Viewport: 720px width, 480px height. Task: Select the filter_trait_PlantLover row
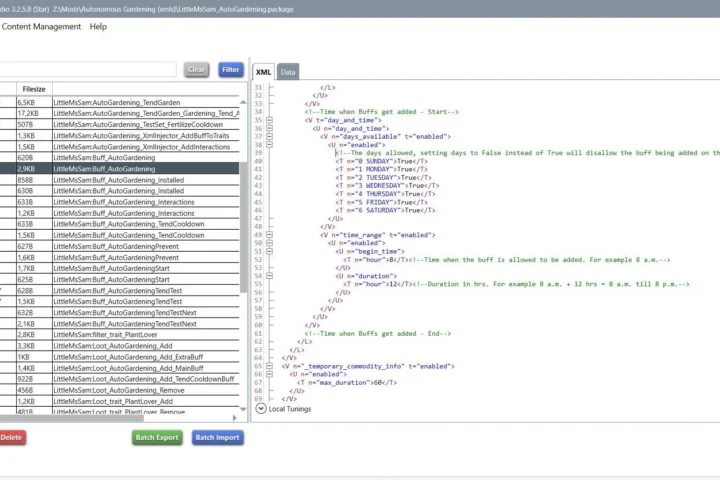119,335
